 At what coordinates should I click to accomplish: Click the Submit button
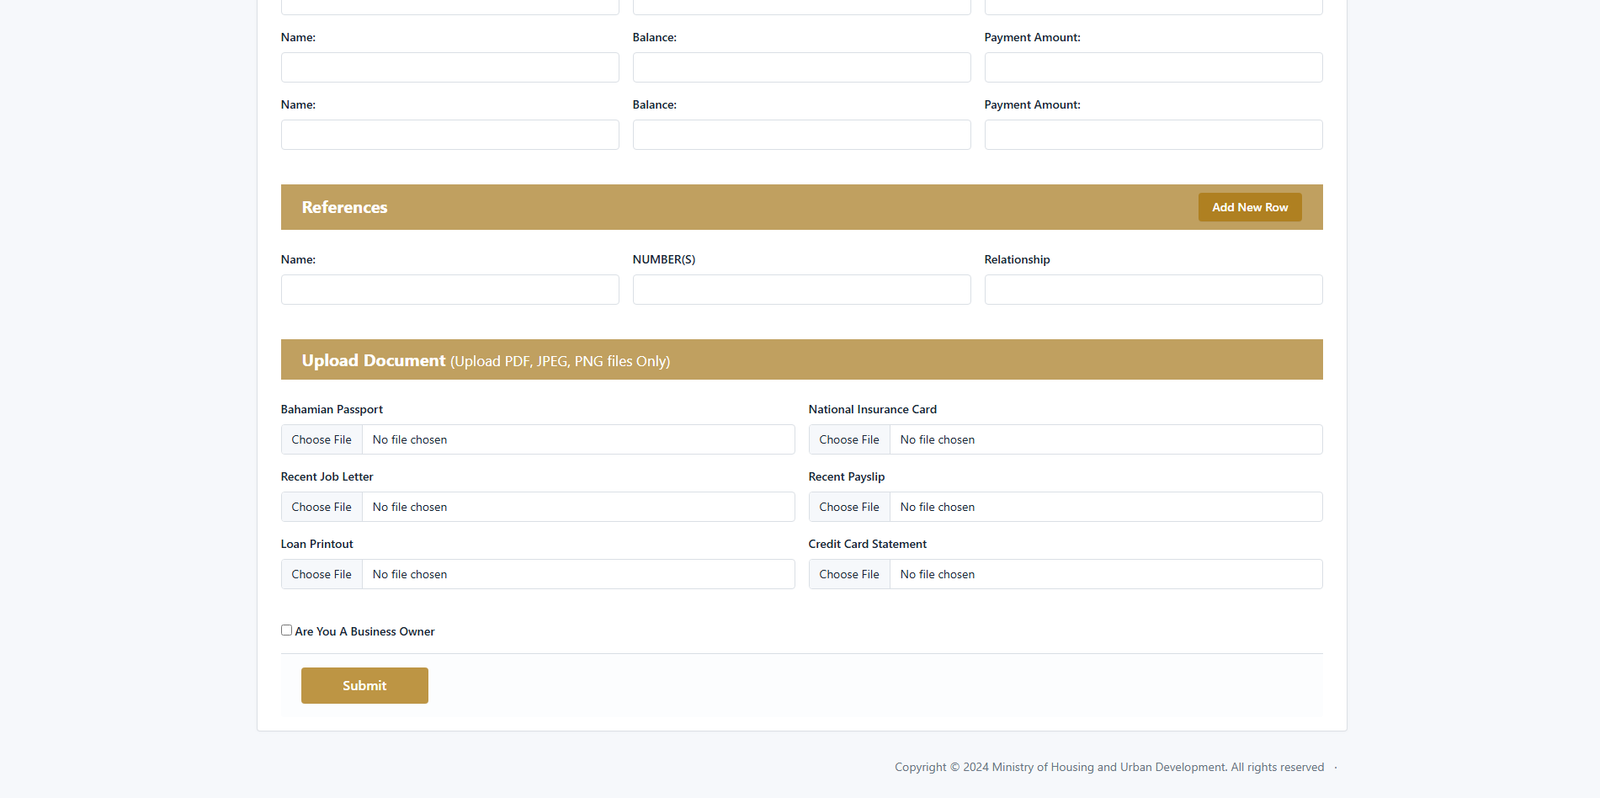click(x=364, y=685)
